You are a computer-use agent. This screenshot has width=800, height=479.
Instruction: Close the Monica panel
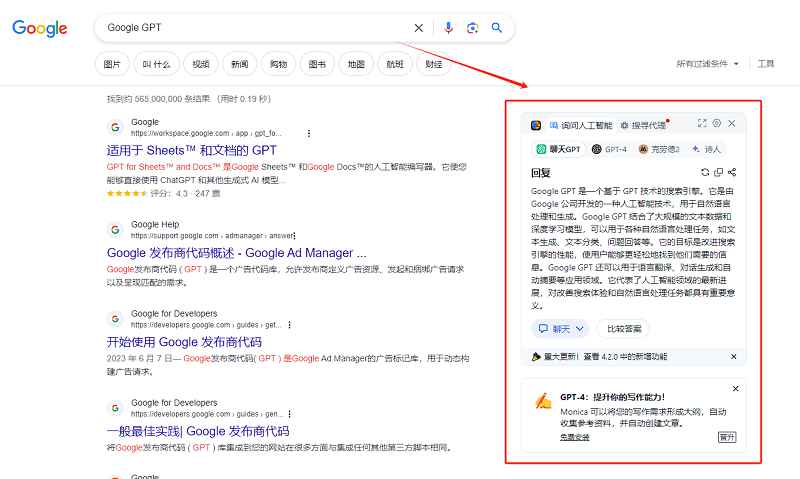[x=732, y=123]
